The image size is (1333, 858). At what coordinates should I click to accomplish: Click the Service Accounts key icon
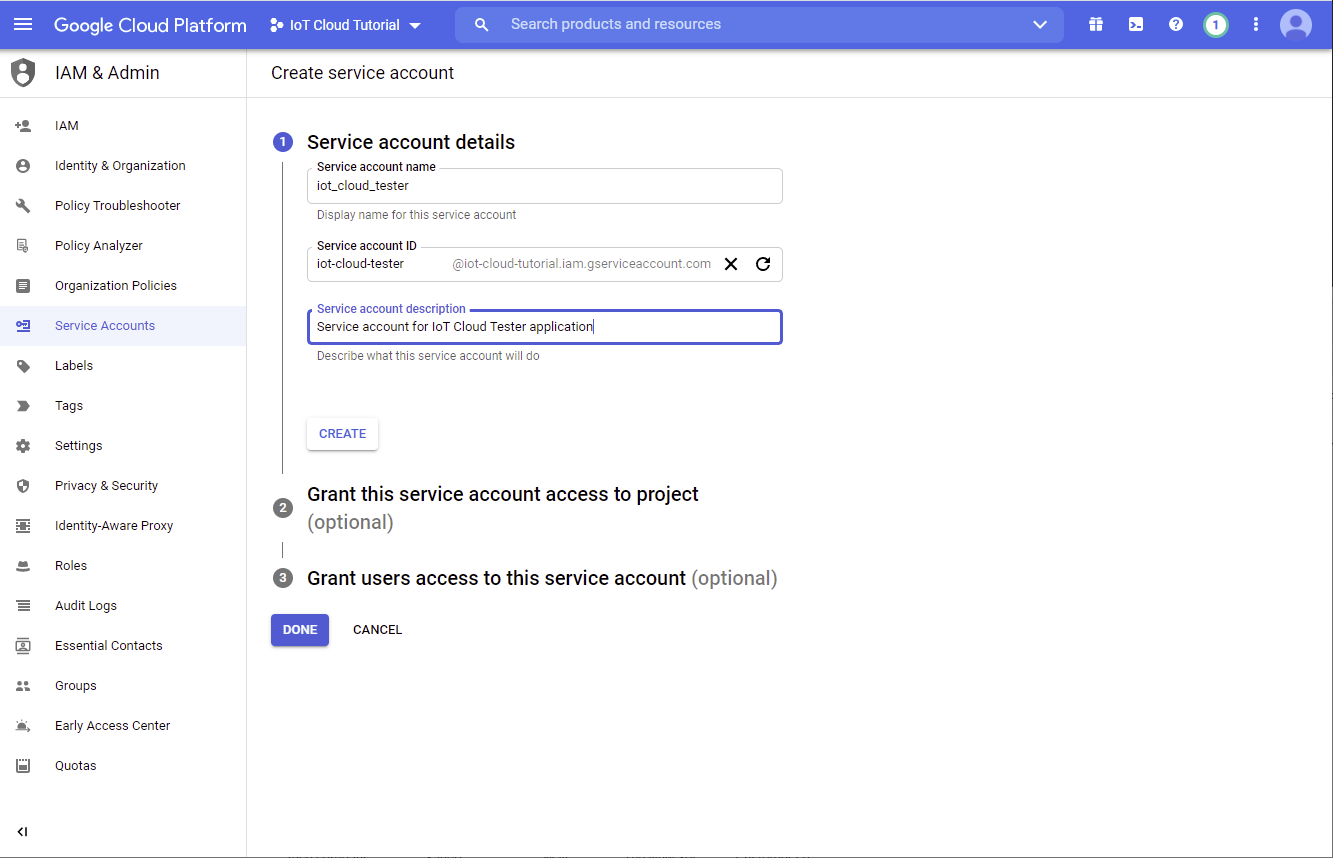coord(23,326)
